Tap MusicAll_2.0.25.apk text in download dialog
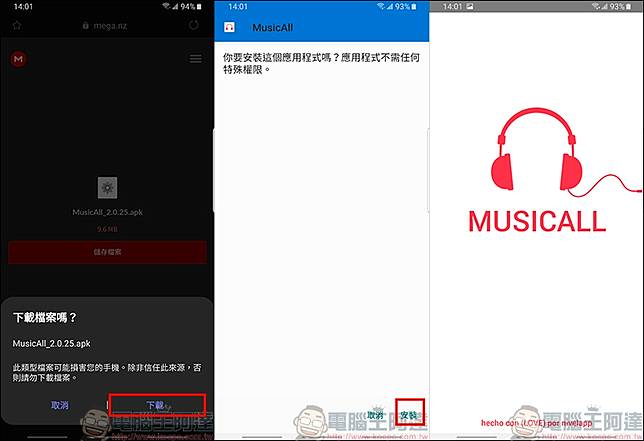The height and width of the screenshot is (441, 644). 51,344
